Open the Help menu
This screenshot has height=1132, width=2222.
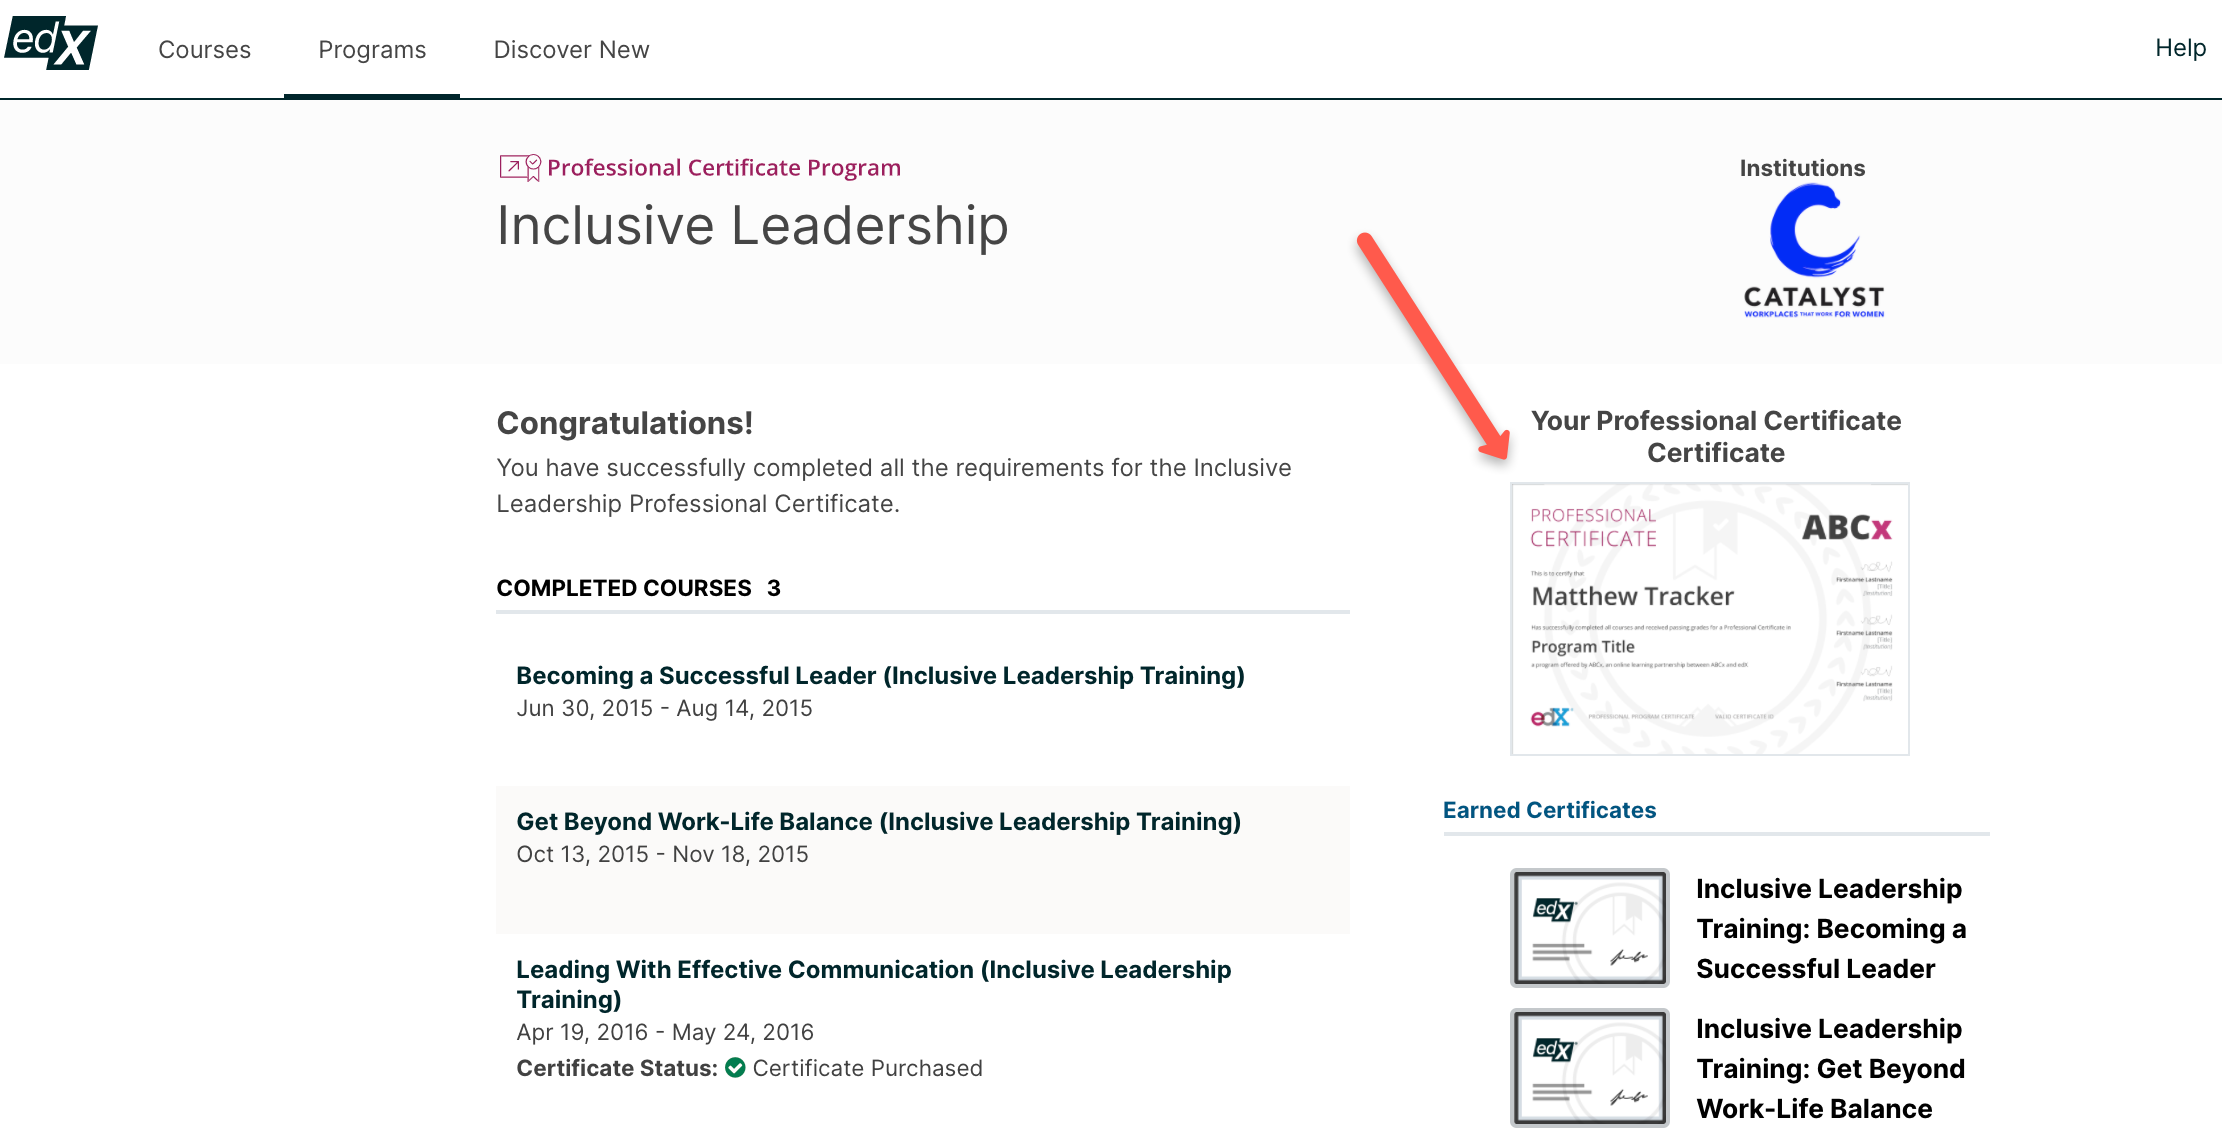[x=2180, y=47]
